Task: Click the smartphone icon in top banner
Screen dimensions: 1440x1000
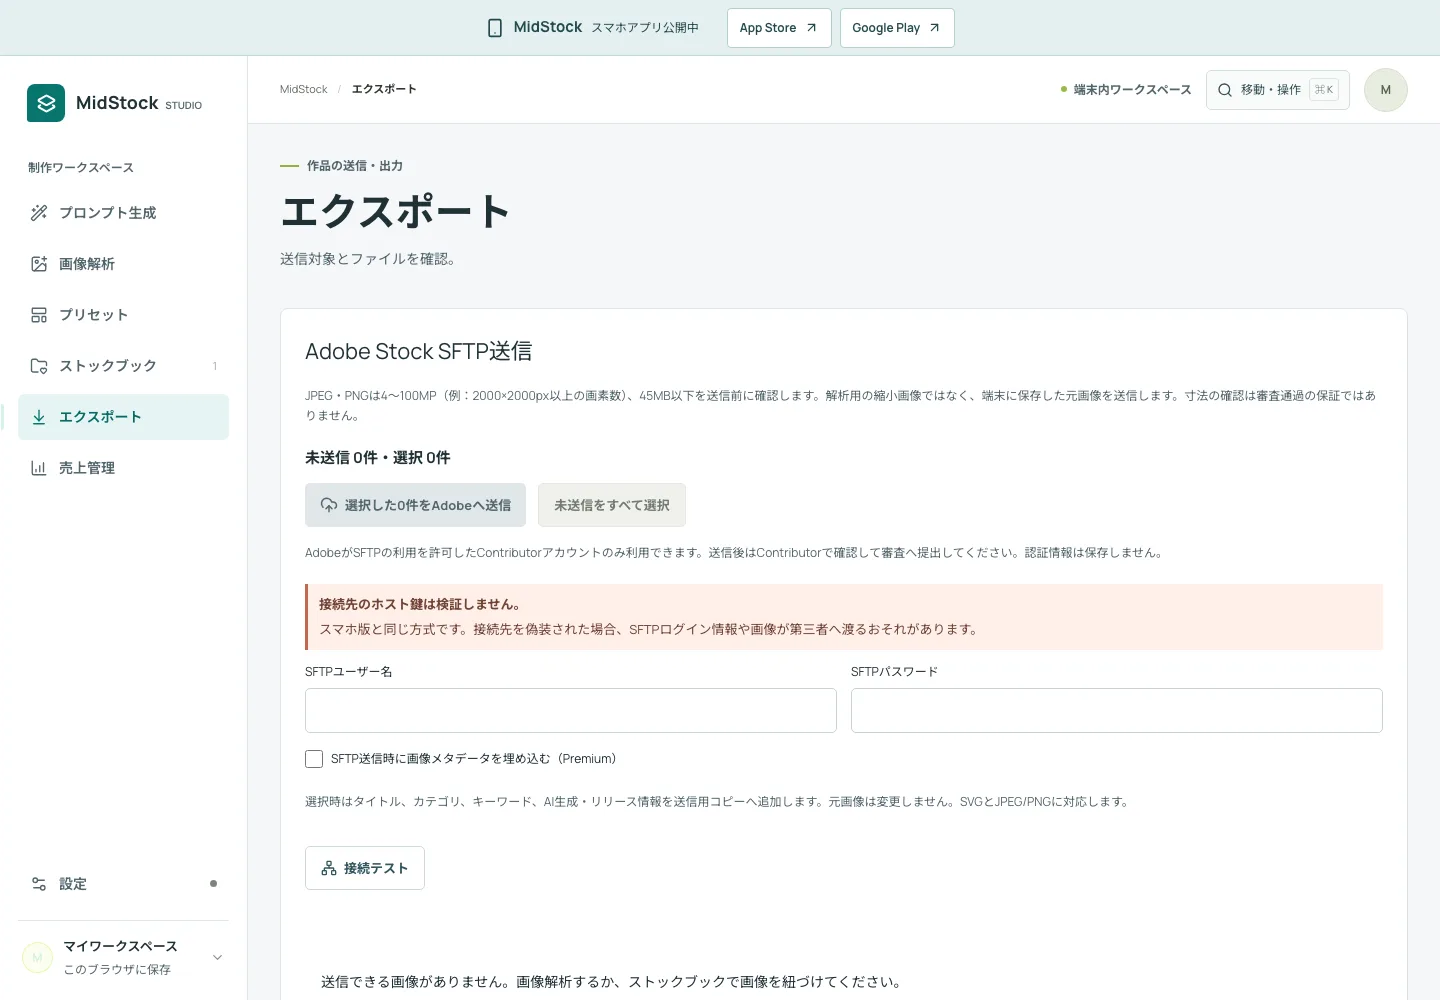Action: (x=495, y=28)
